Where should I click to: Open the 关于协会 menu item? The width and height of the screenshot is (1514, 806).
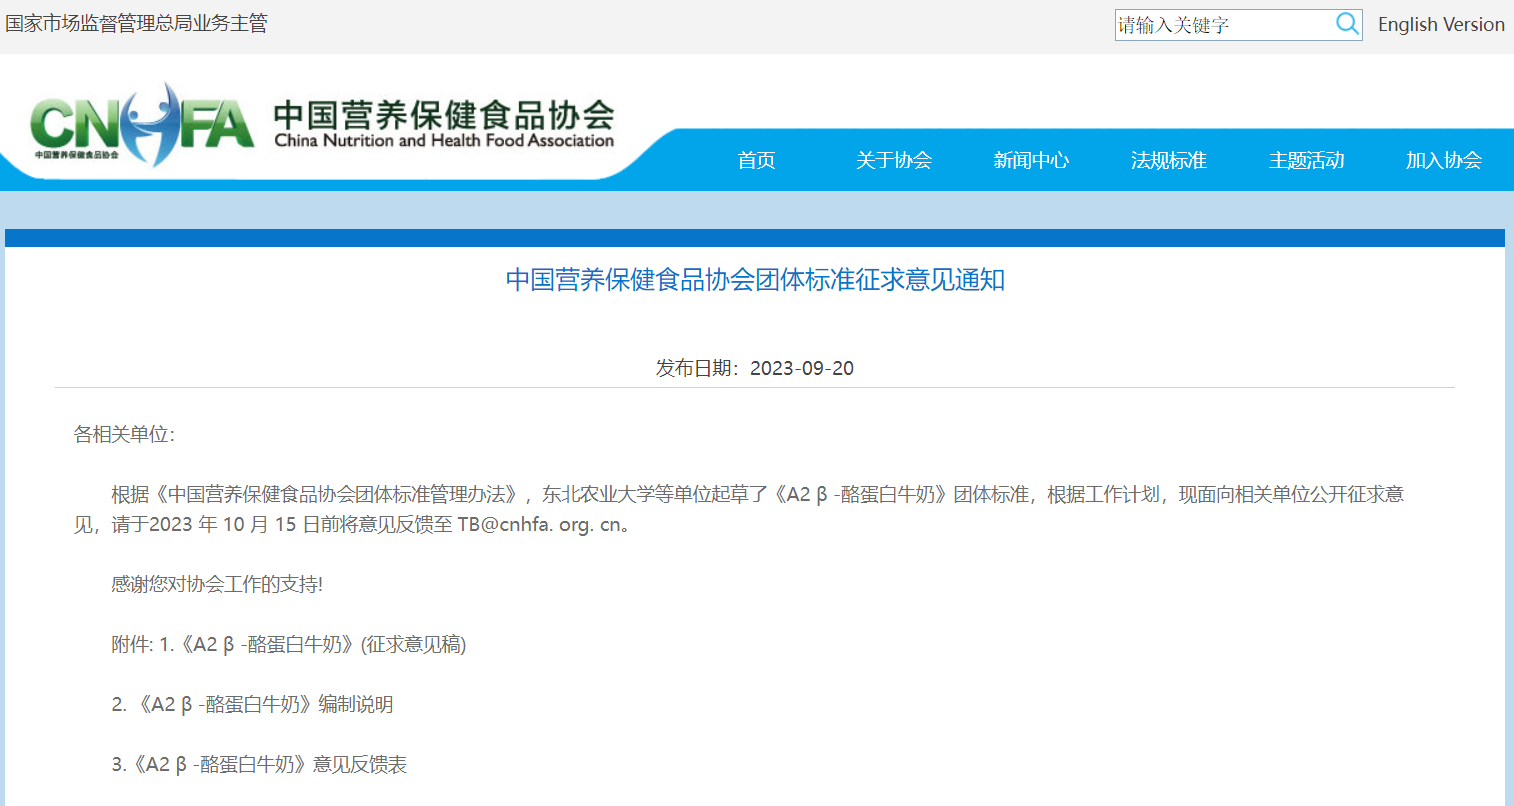click(894, 160)
